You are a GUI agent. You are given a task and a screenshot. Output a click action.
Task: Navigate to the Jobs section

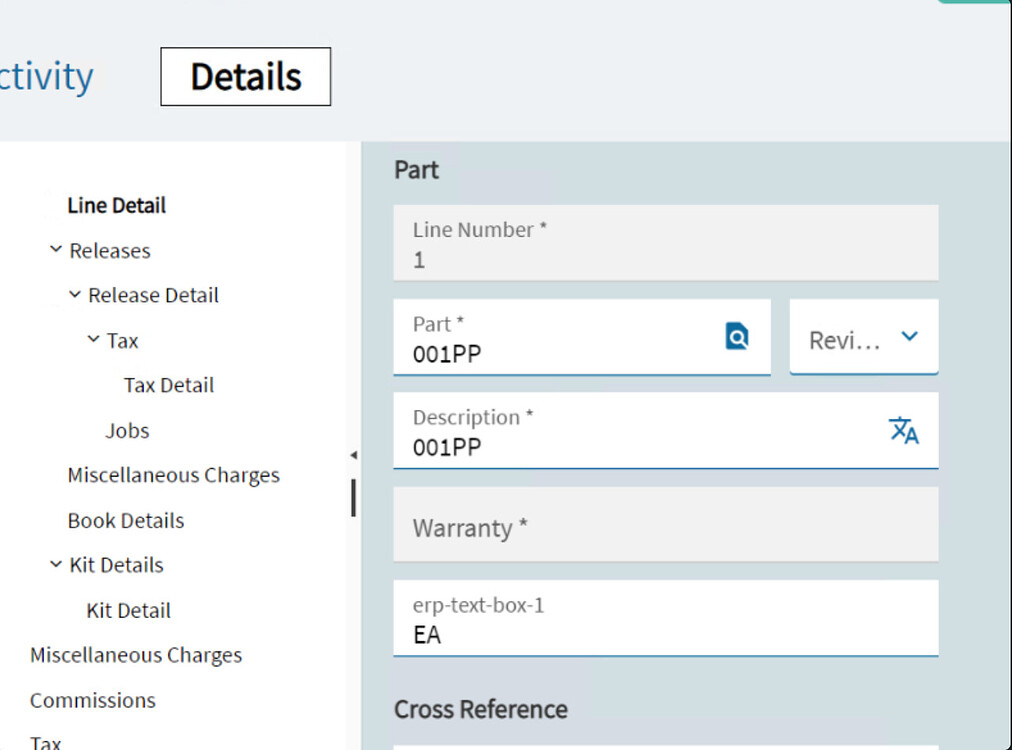click(126, 430)
